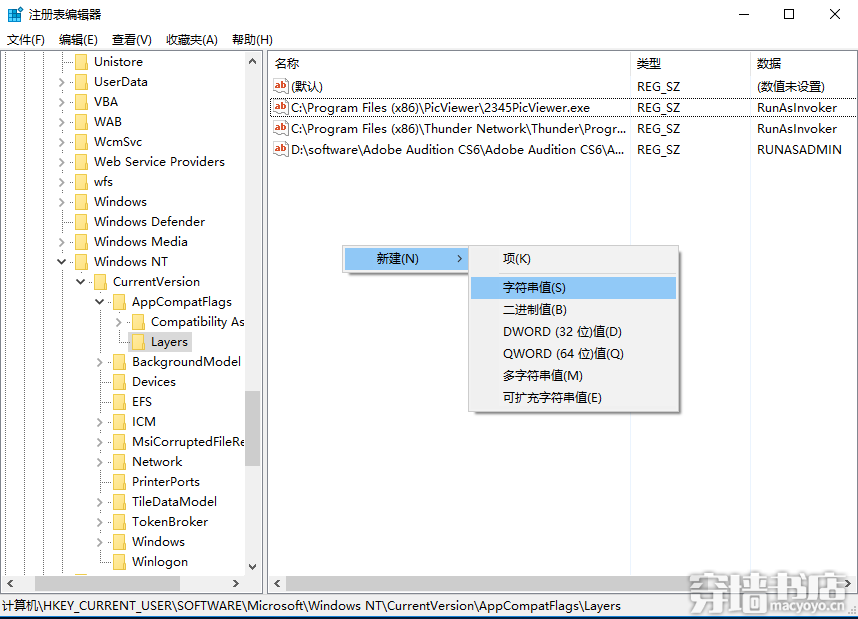Expand the WcmSvc tree node
The image size is (858, 619).
click(61, 142)
